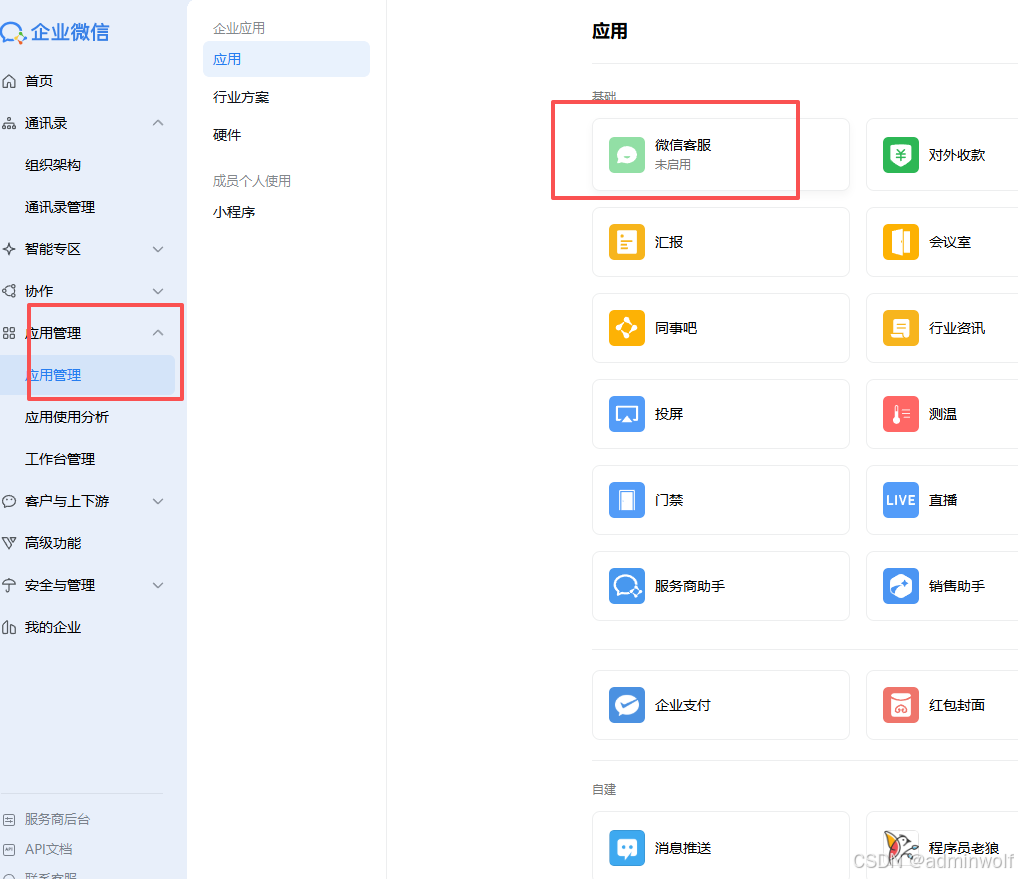Open 应用使用分析 in the sidebar
This screenshot has width=1018, height=879.
pos(67,417)
